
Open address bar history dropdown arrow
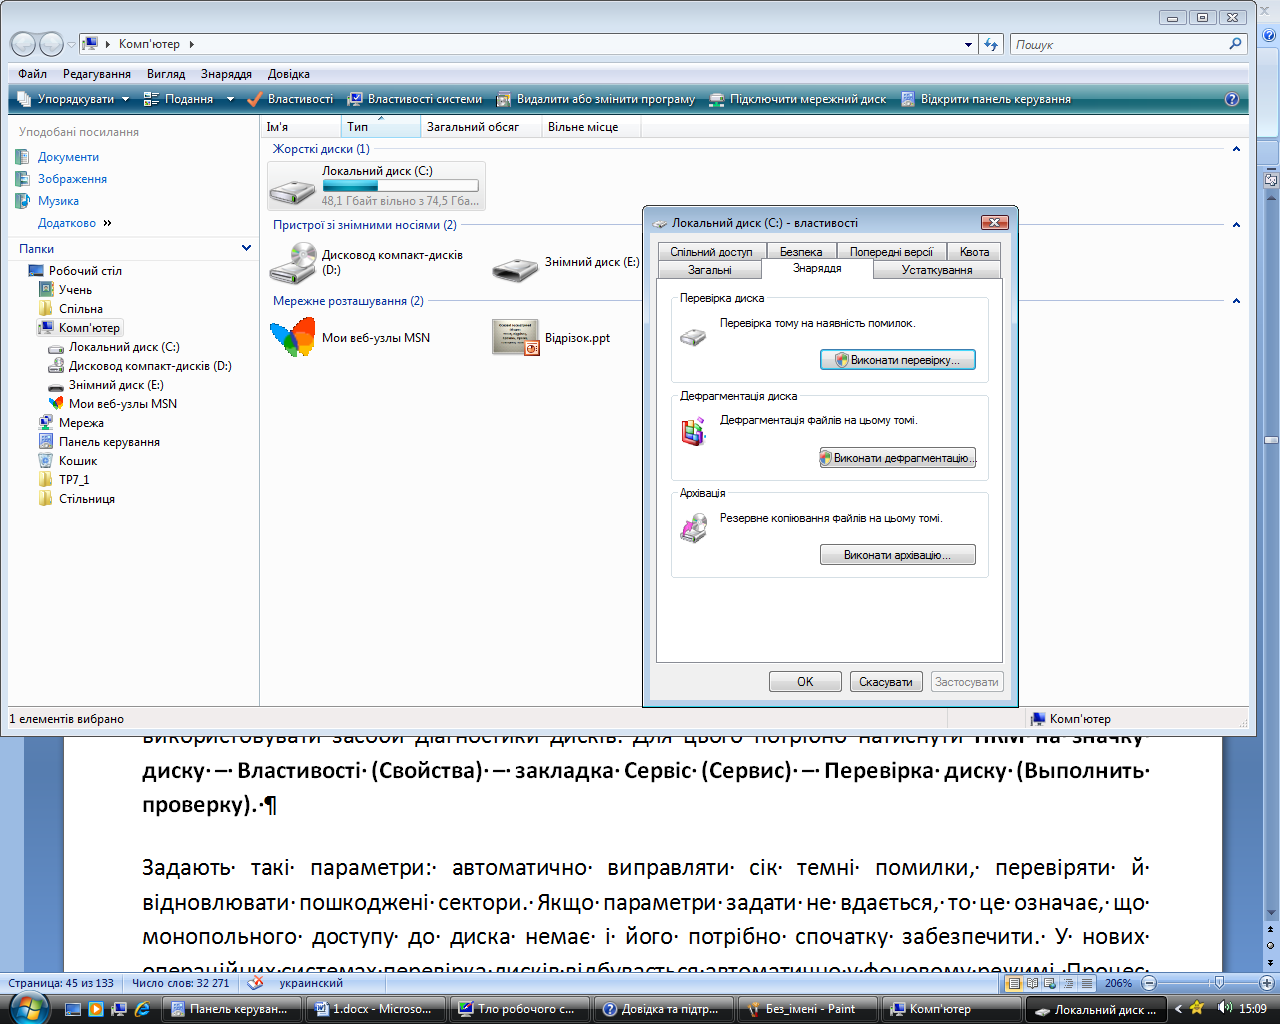pos(968,44)
